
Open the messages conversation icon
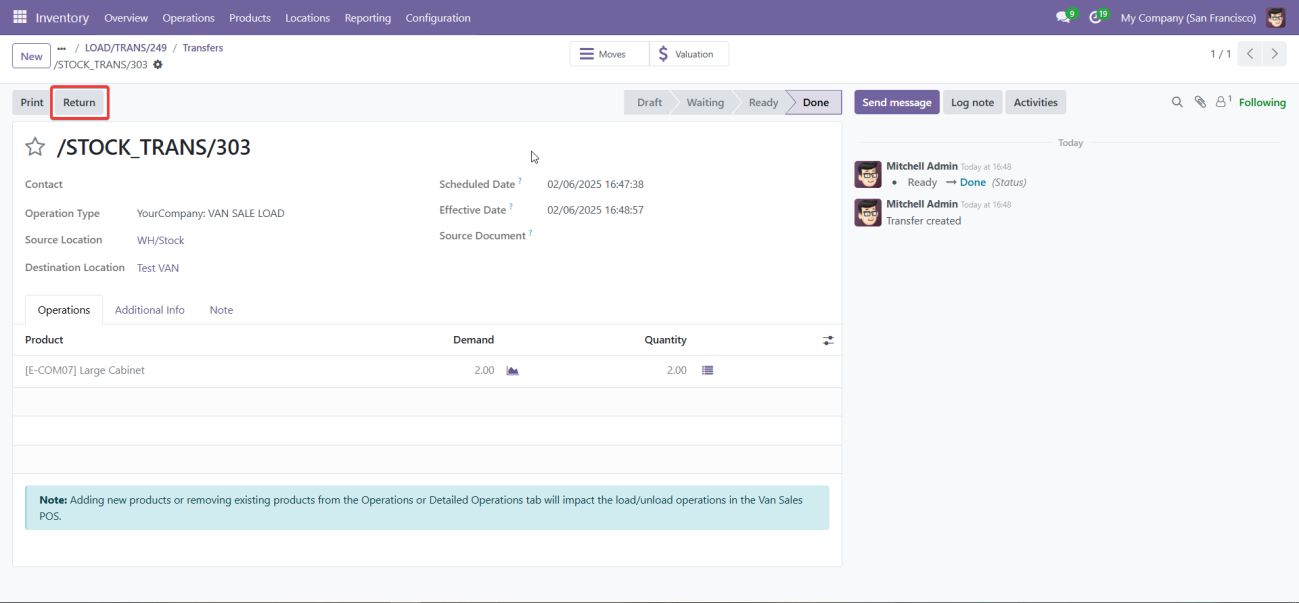click(x=1063, y=18)
